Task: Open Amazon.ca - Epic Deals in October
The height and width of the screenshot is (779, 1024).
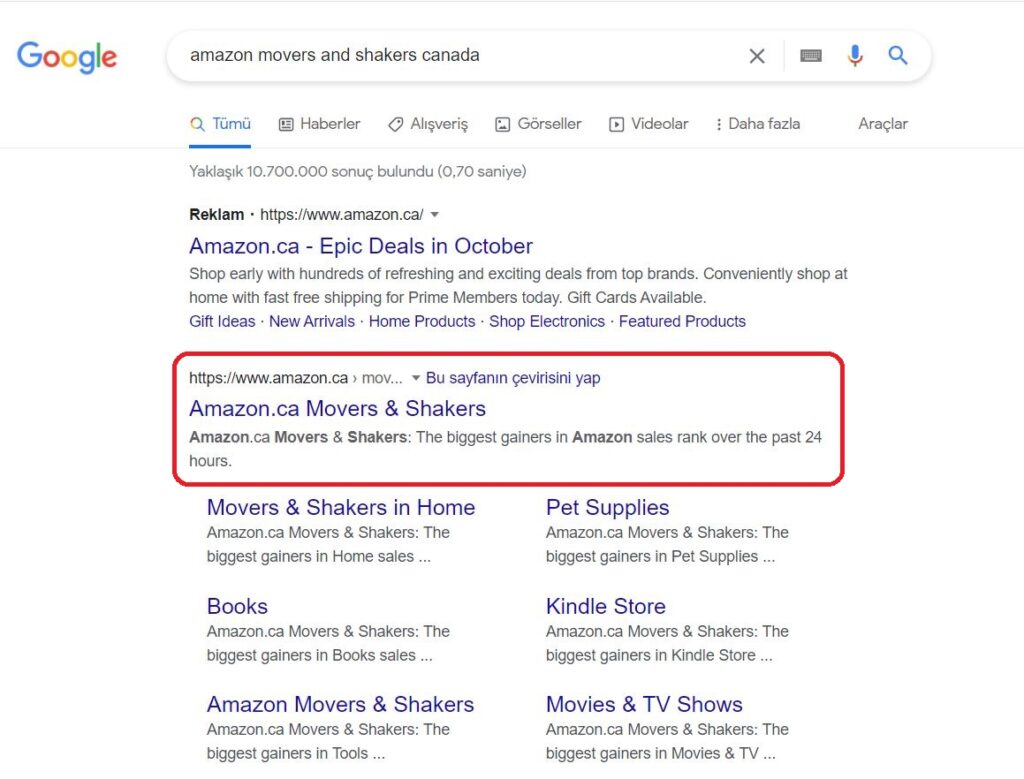Action: [361, 246]
